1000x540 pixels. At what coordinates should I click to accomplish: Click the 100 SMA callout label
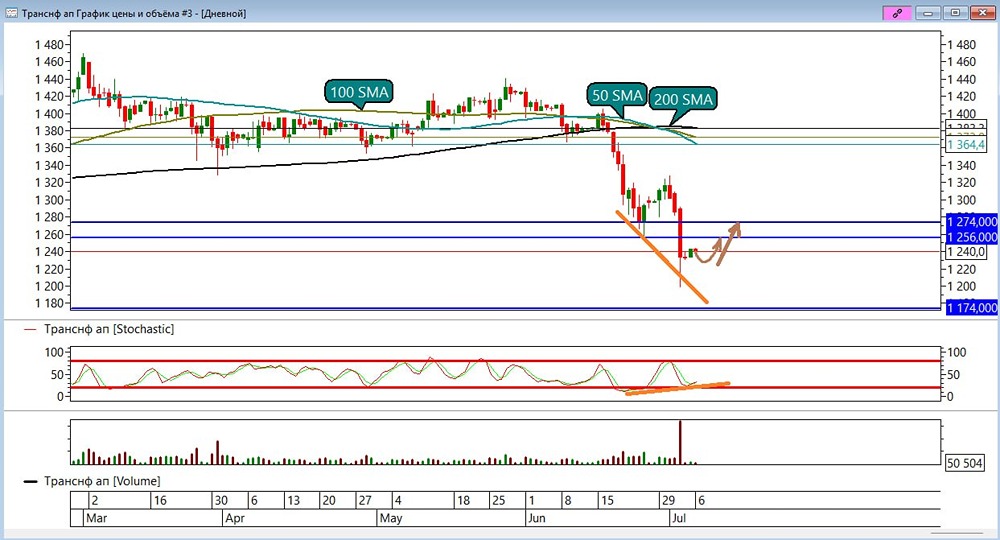click(359, 92)
